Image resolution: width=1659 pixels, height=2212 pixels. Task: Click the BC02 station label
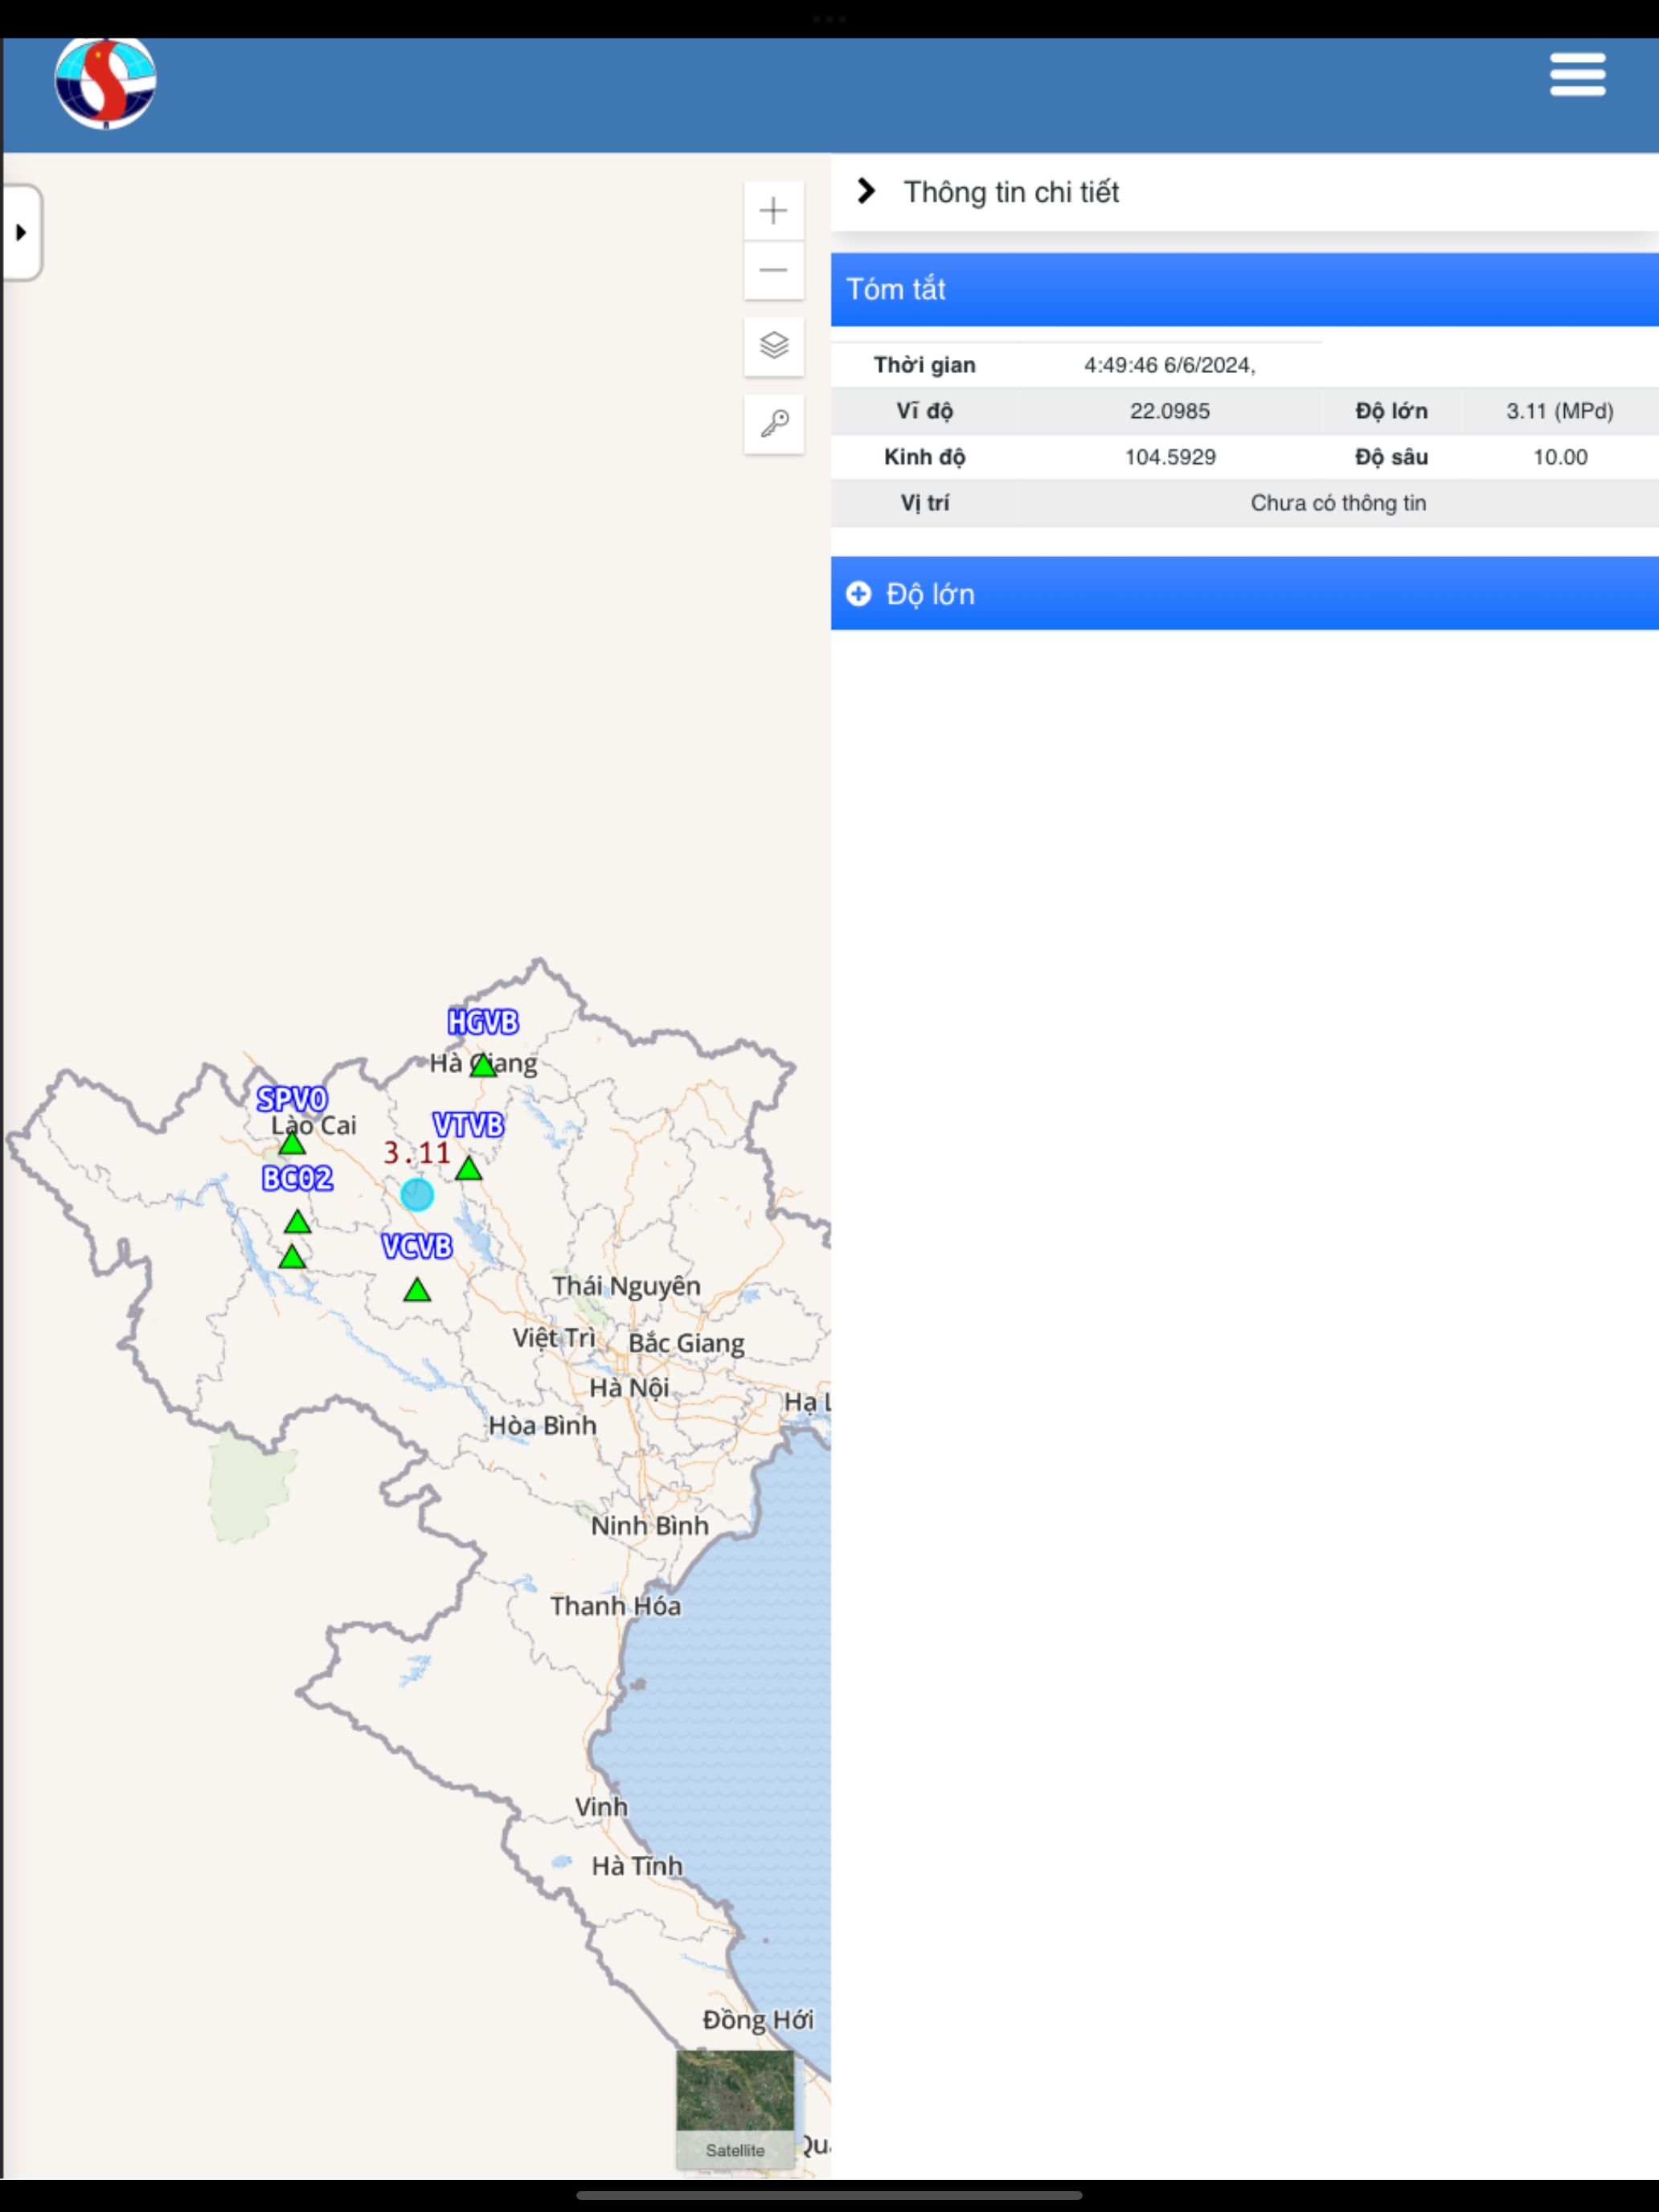point(297,1178)
